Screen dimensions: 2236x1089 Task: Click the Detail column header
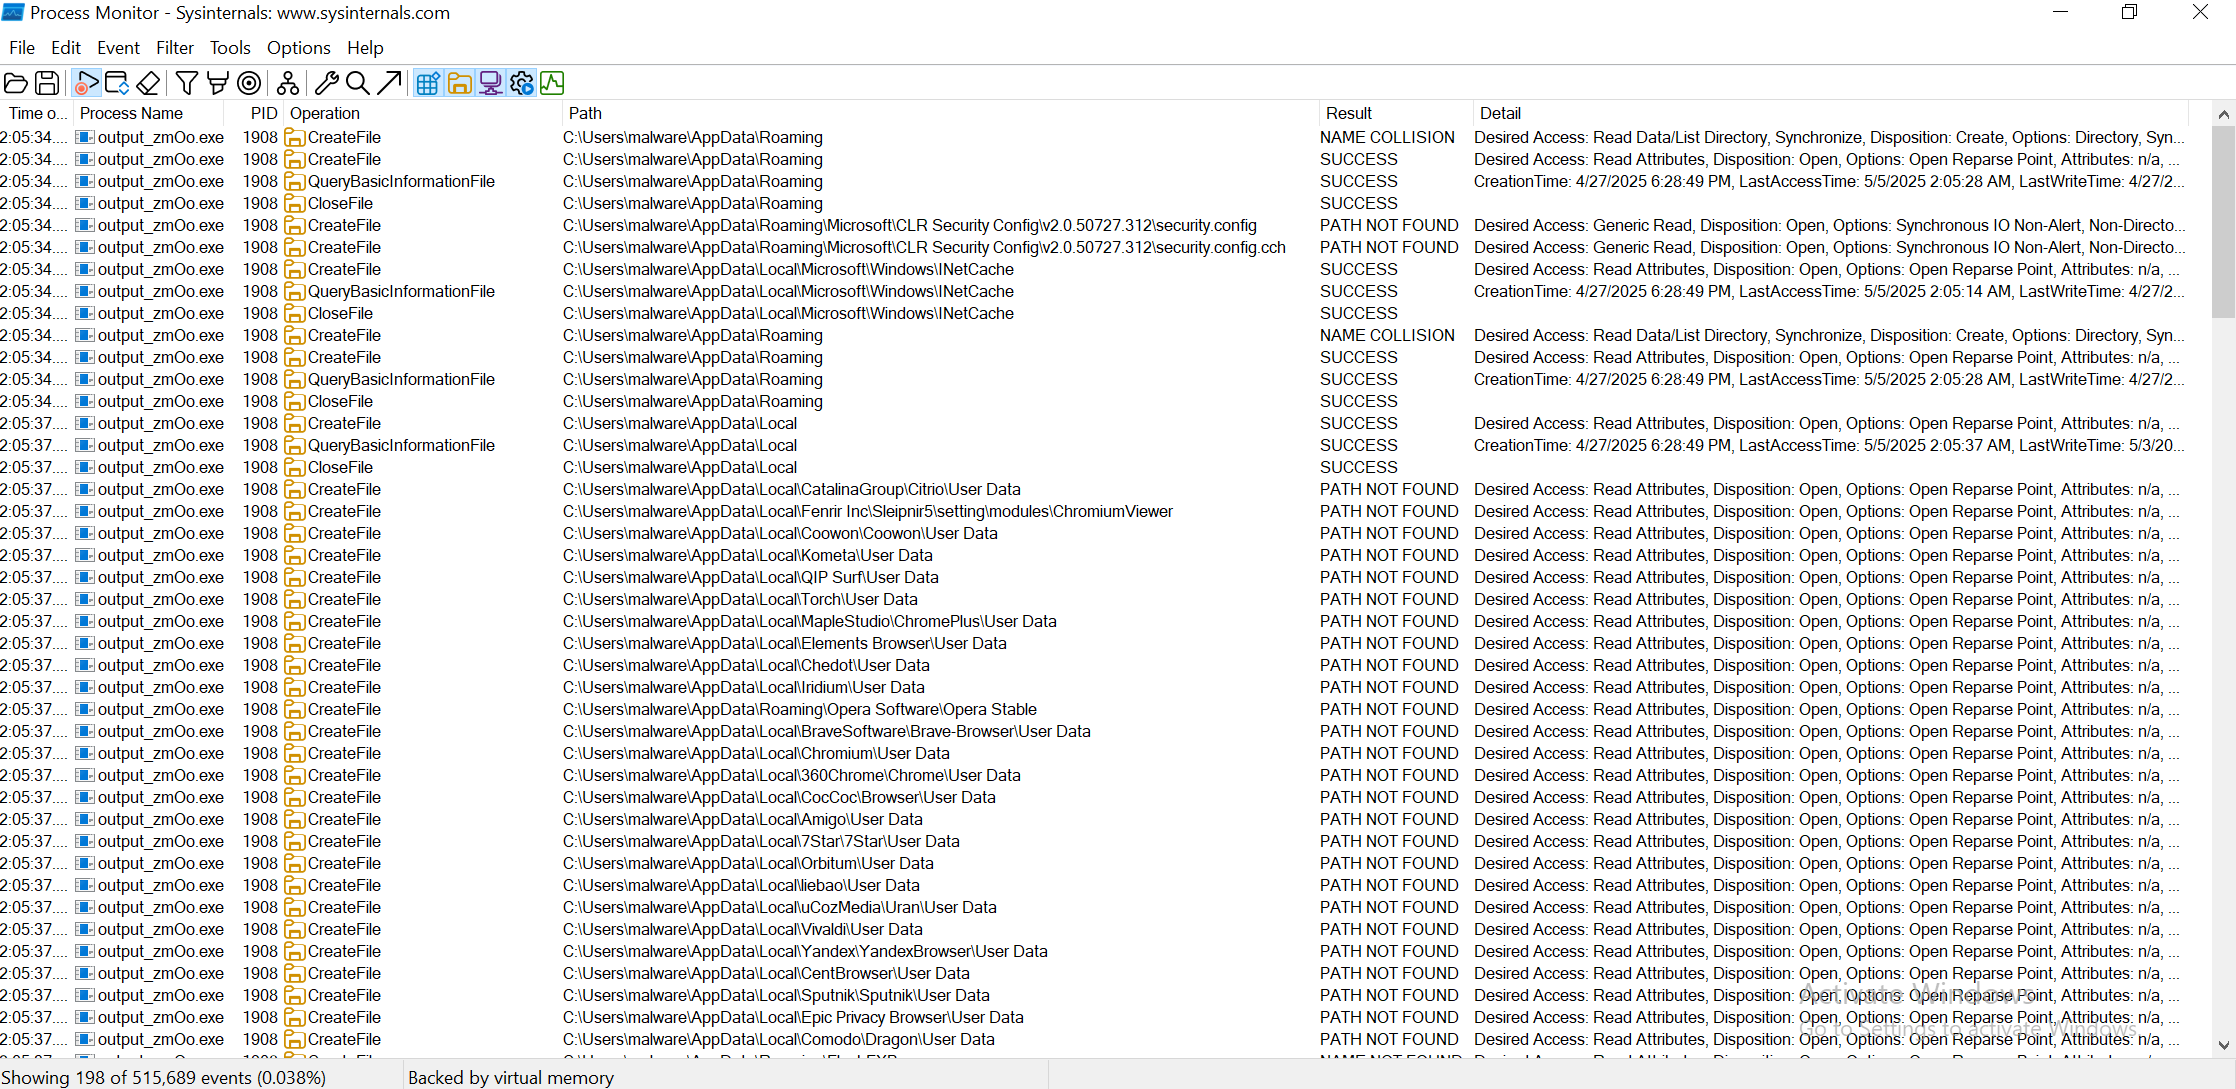[1830, 113]
